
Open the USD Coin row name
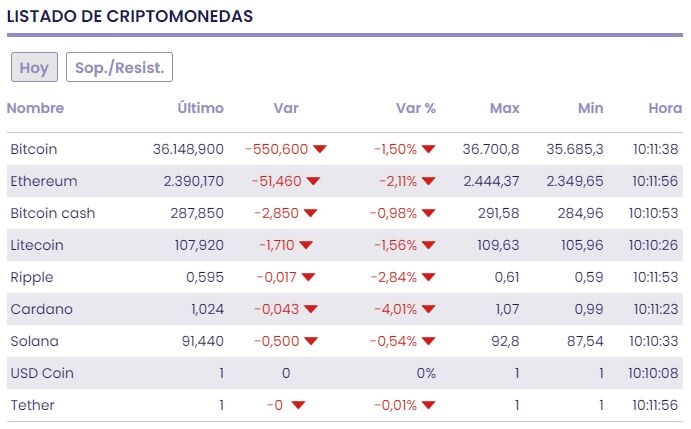42,373
